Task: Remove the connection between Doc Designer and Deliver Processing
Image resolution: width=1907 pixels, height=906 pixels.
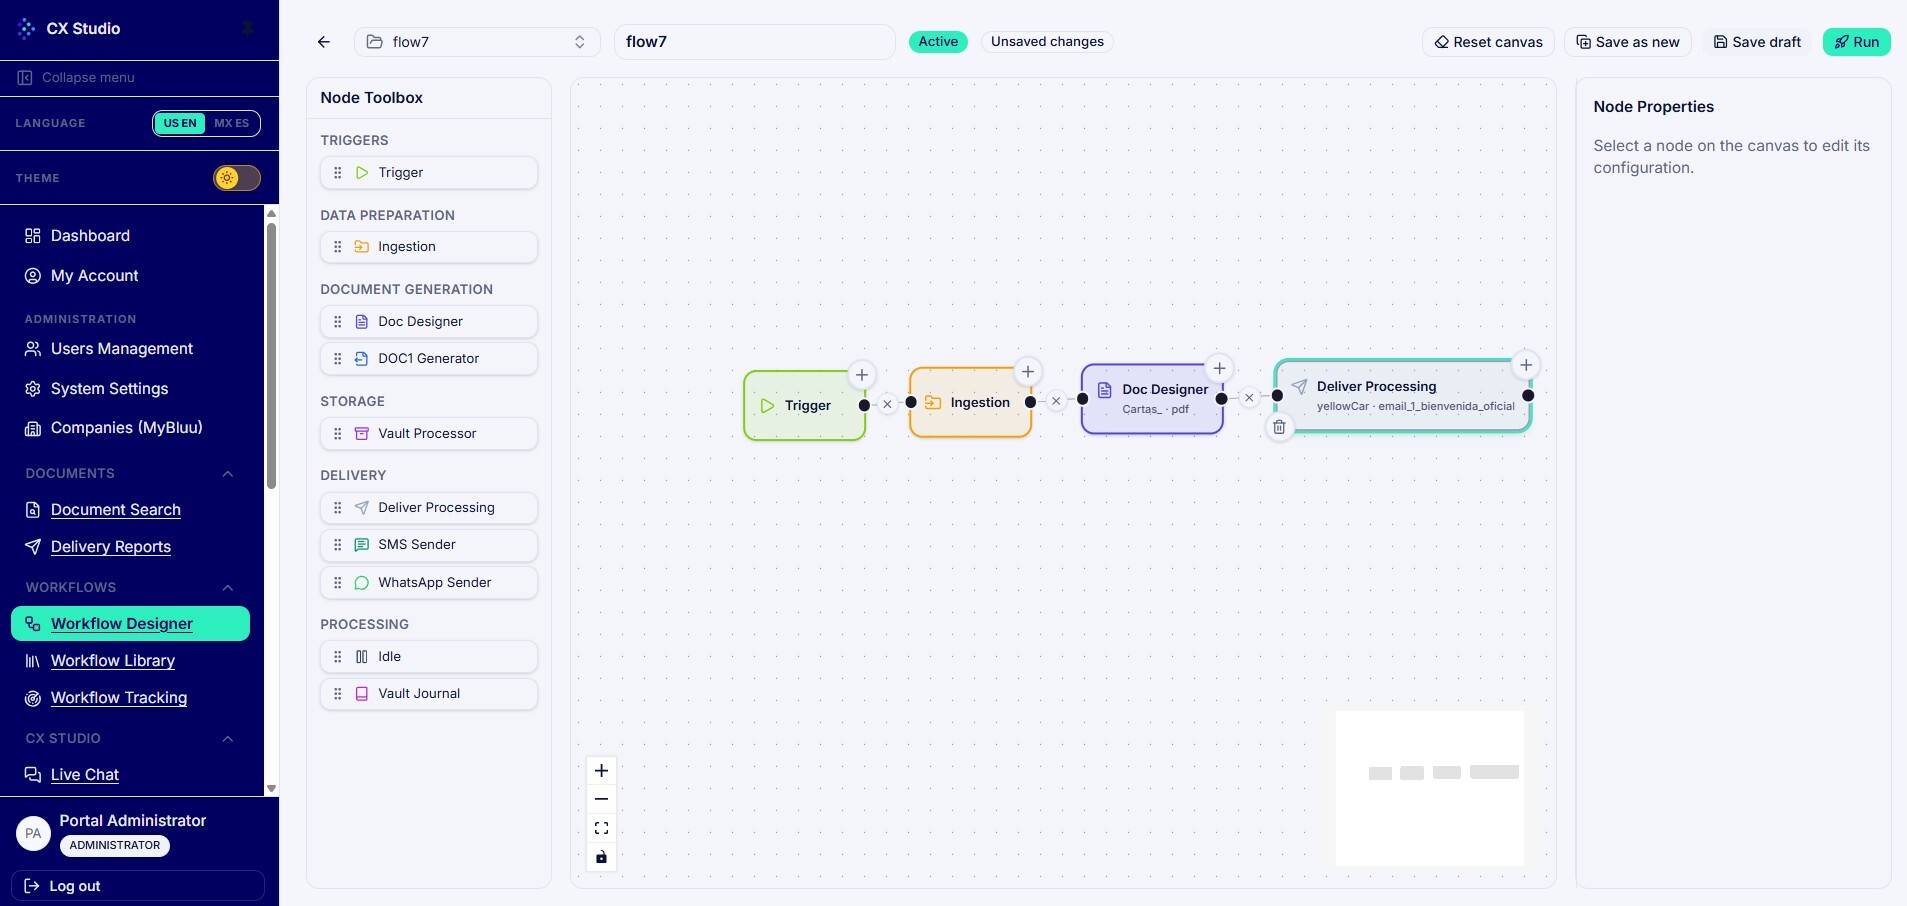Action: coord(1249,398)
